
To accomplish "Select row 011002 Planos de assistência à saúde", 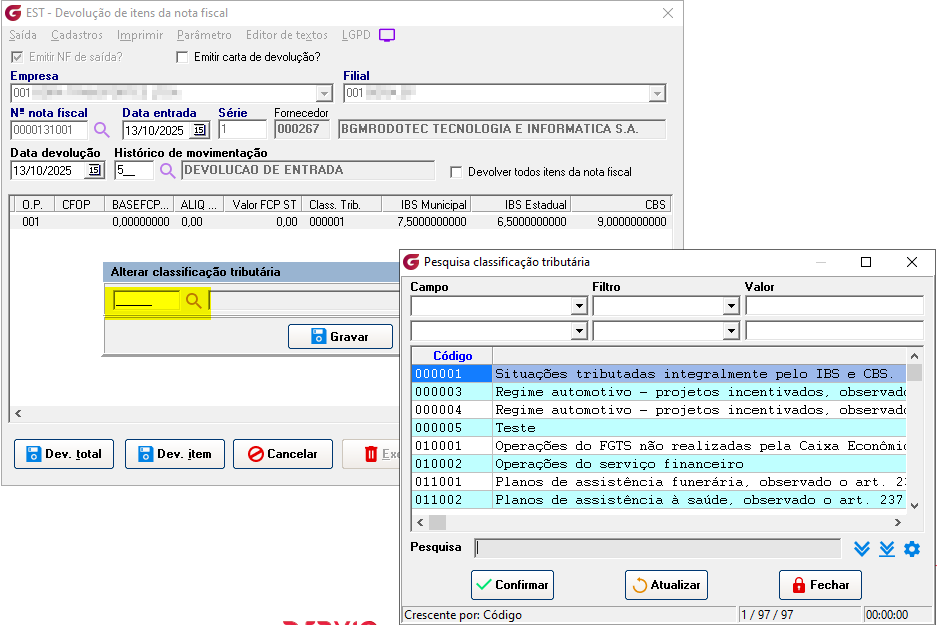I will pyautogui.click(x=659, y=500).
